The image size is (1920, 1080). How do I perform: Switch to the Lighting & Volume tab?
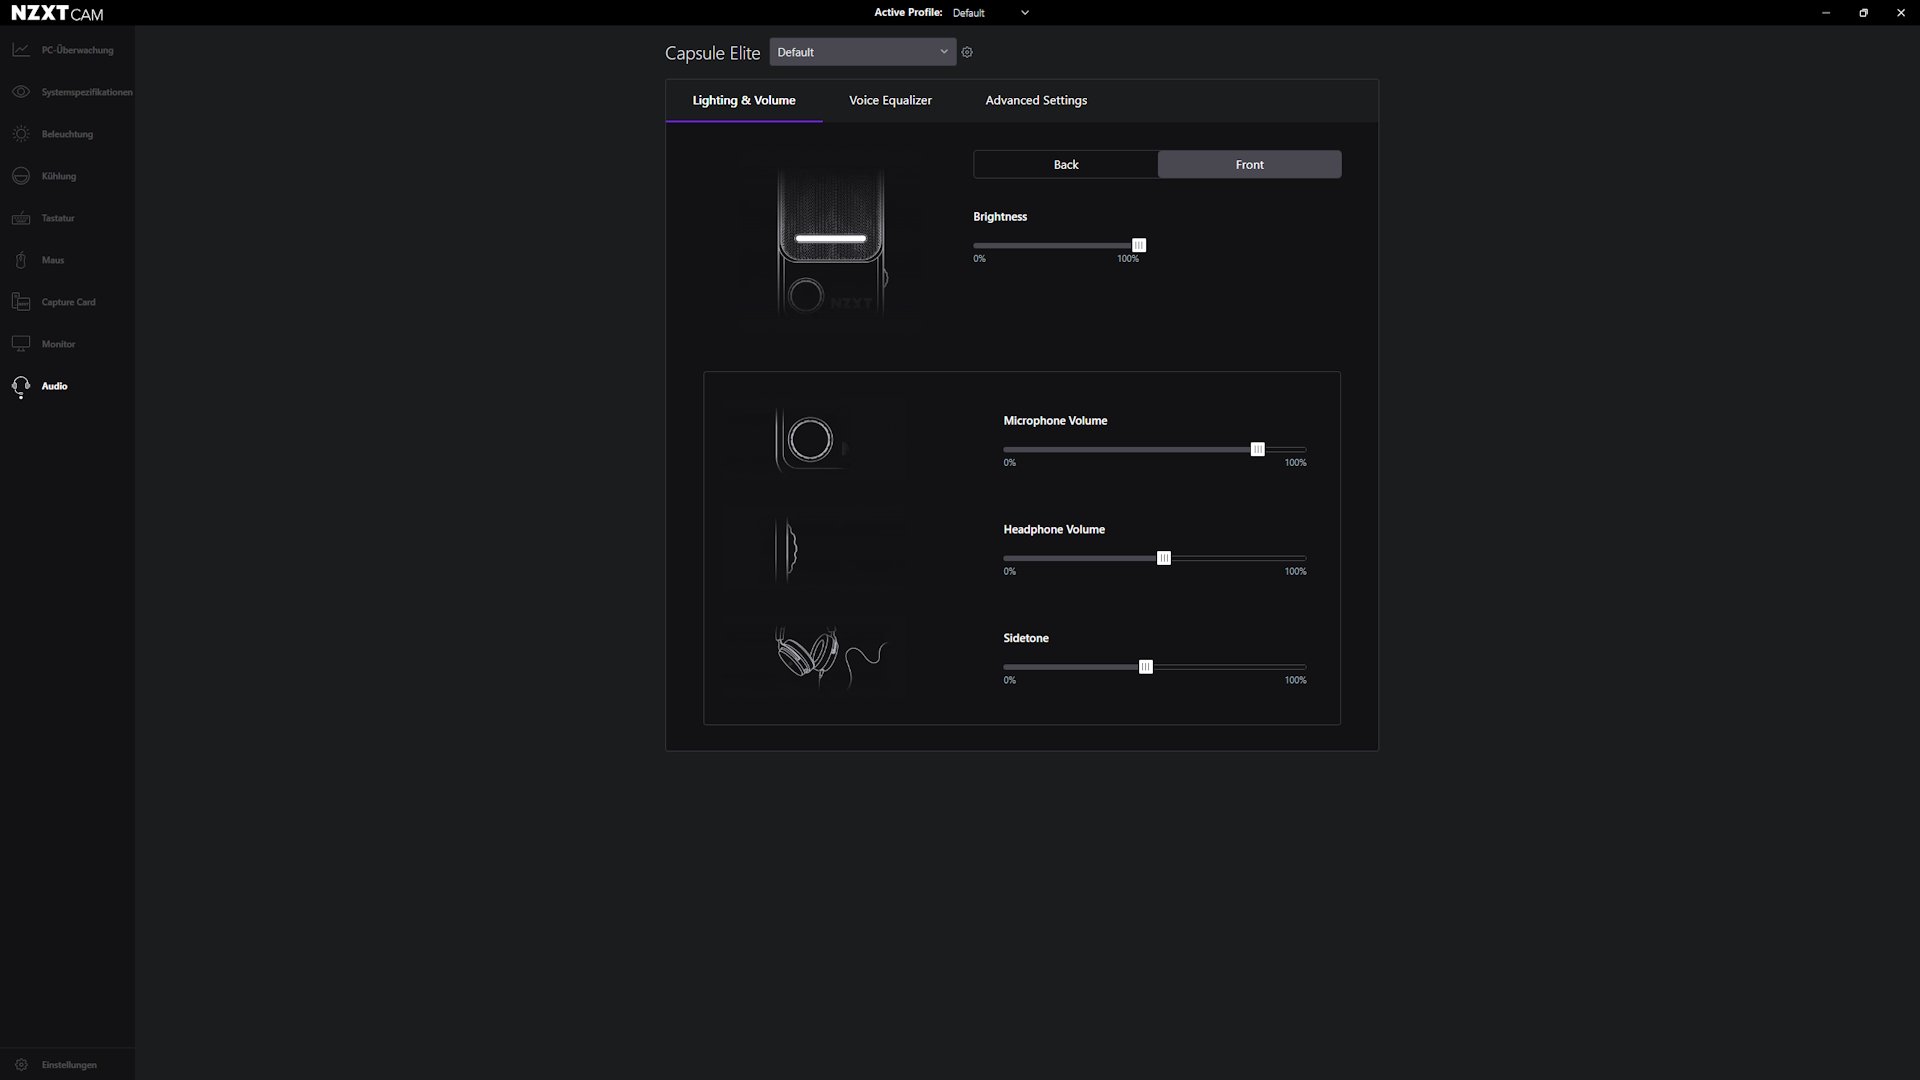(x=744, y=100)
